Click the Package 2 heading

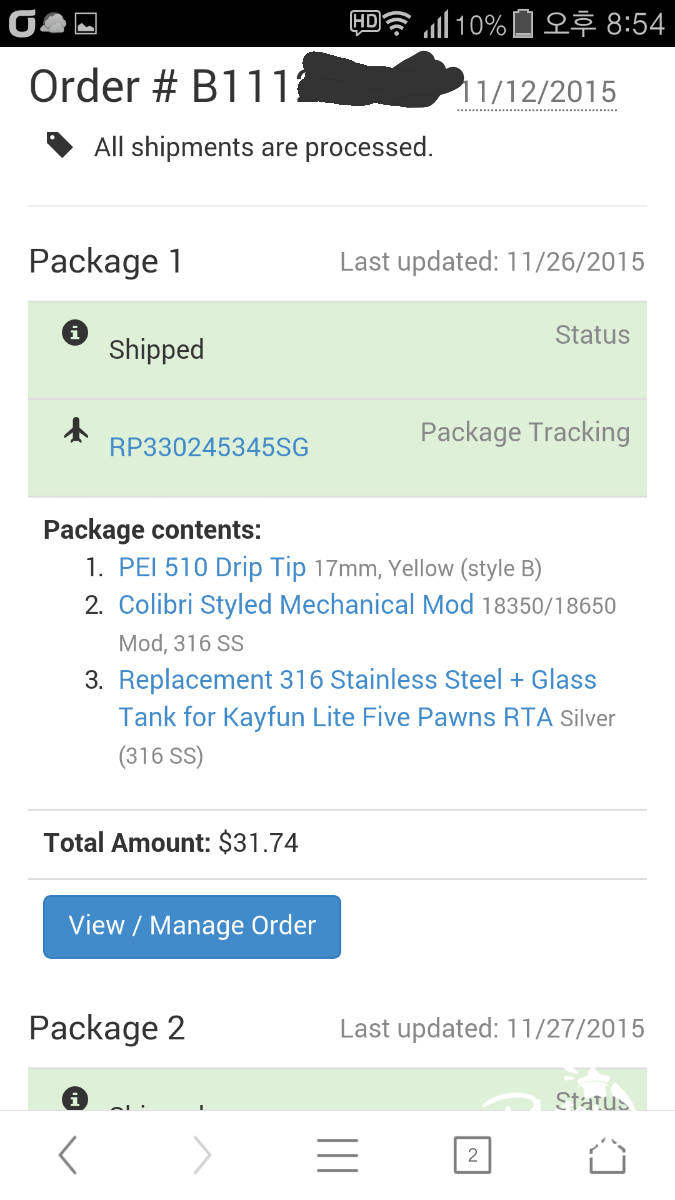pyautogui.click(x=107, y=1028)
